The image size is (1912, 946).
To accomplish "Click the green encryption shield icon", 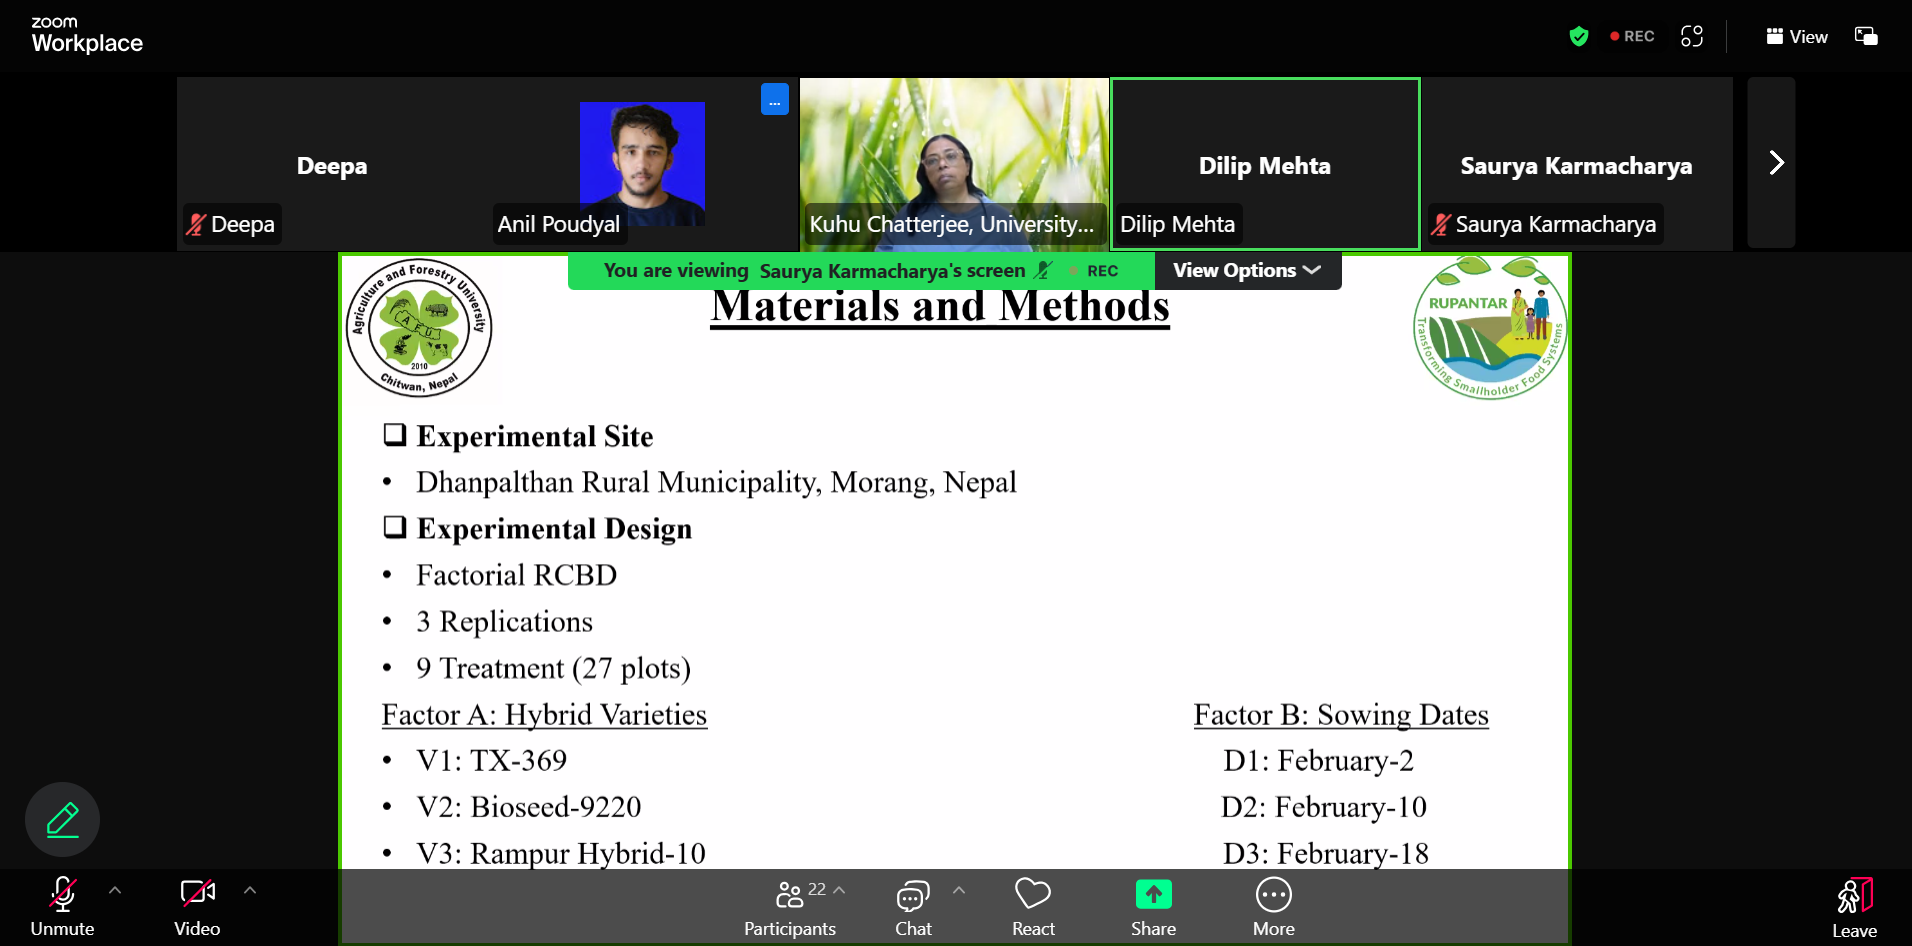I will 1579,36.
